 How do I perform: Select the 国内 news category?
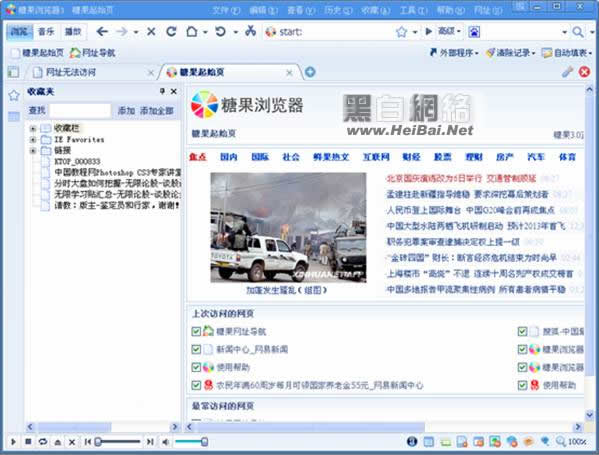(229, 157)
